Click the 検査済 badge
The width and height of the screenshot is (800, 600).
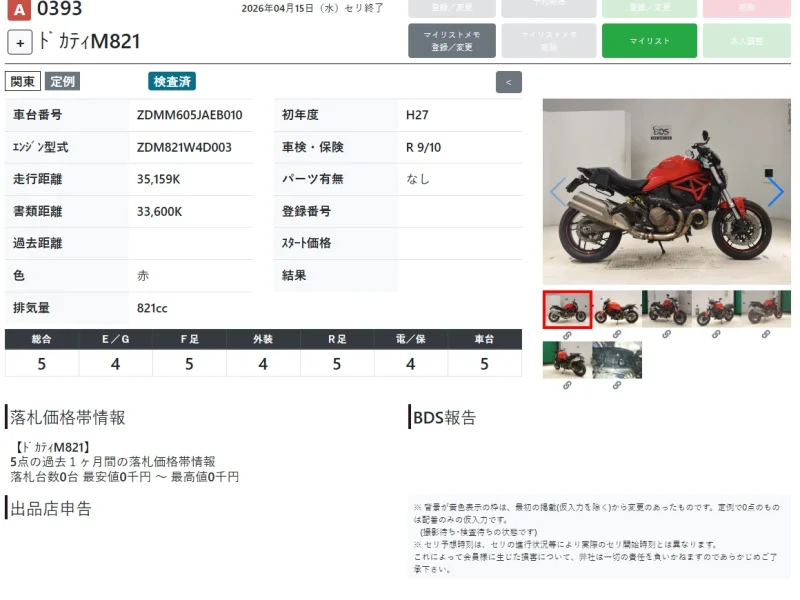tap(172, 82)
